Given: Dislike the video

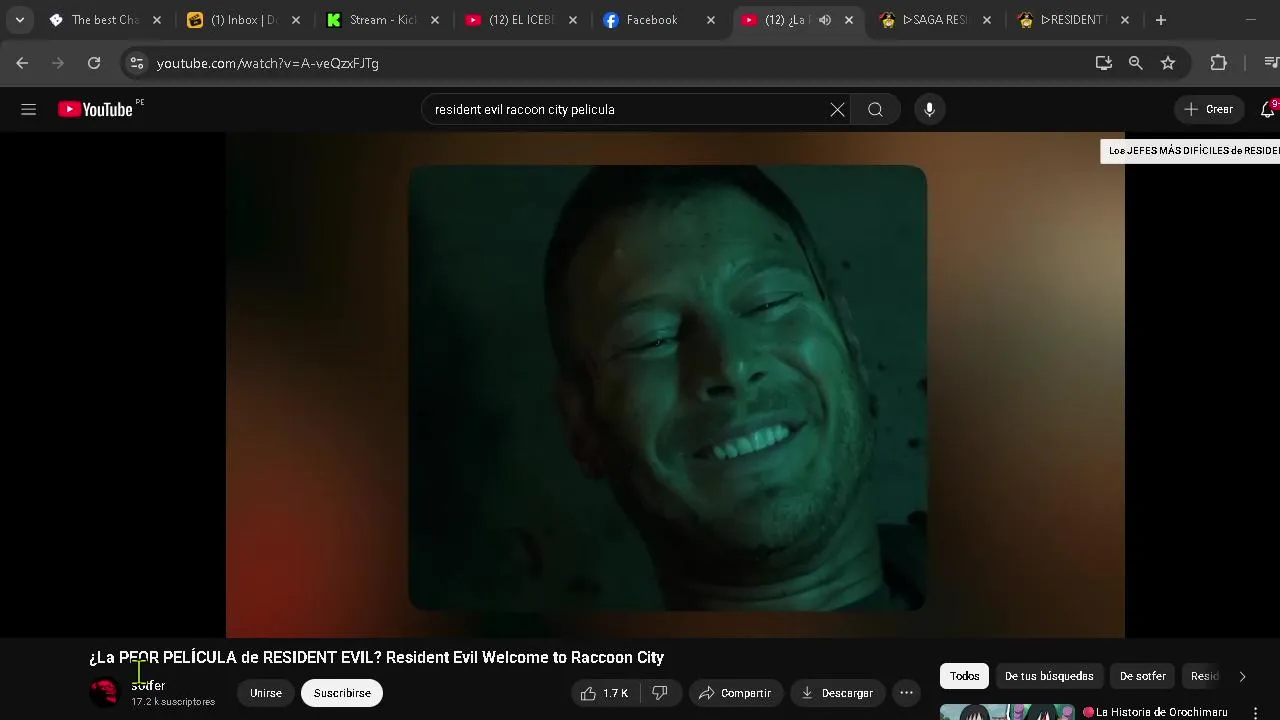Looking at the screenshot, I should 660,693.
